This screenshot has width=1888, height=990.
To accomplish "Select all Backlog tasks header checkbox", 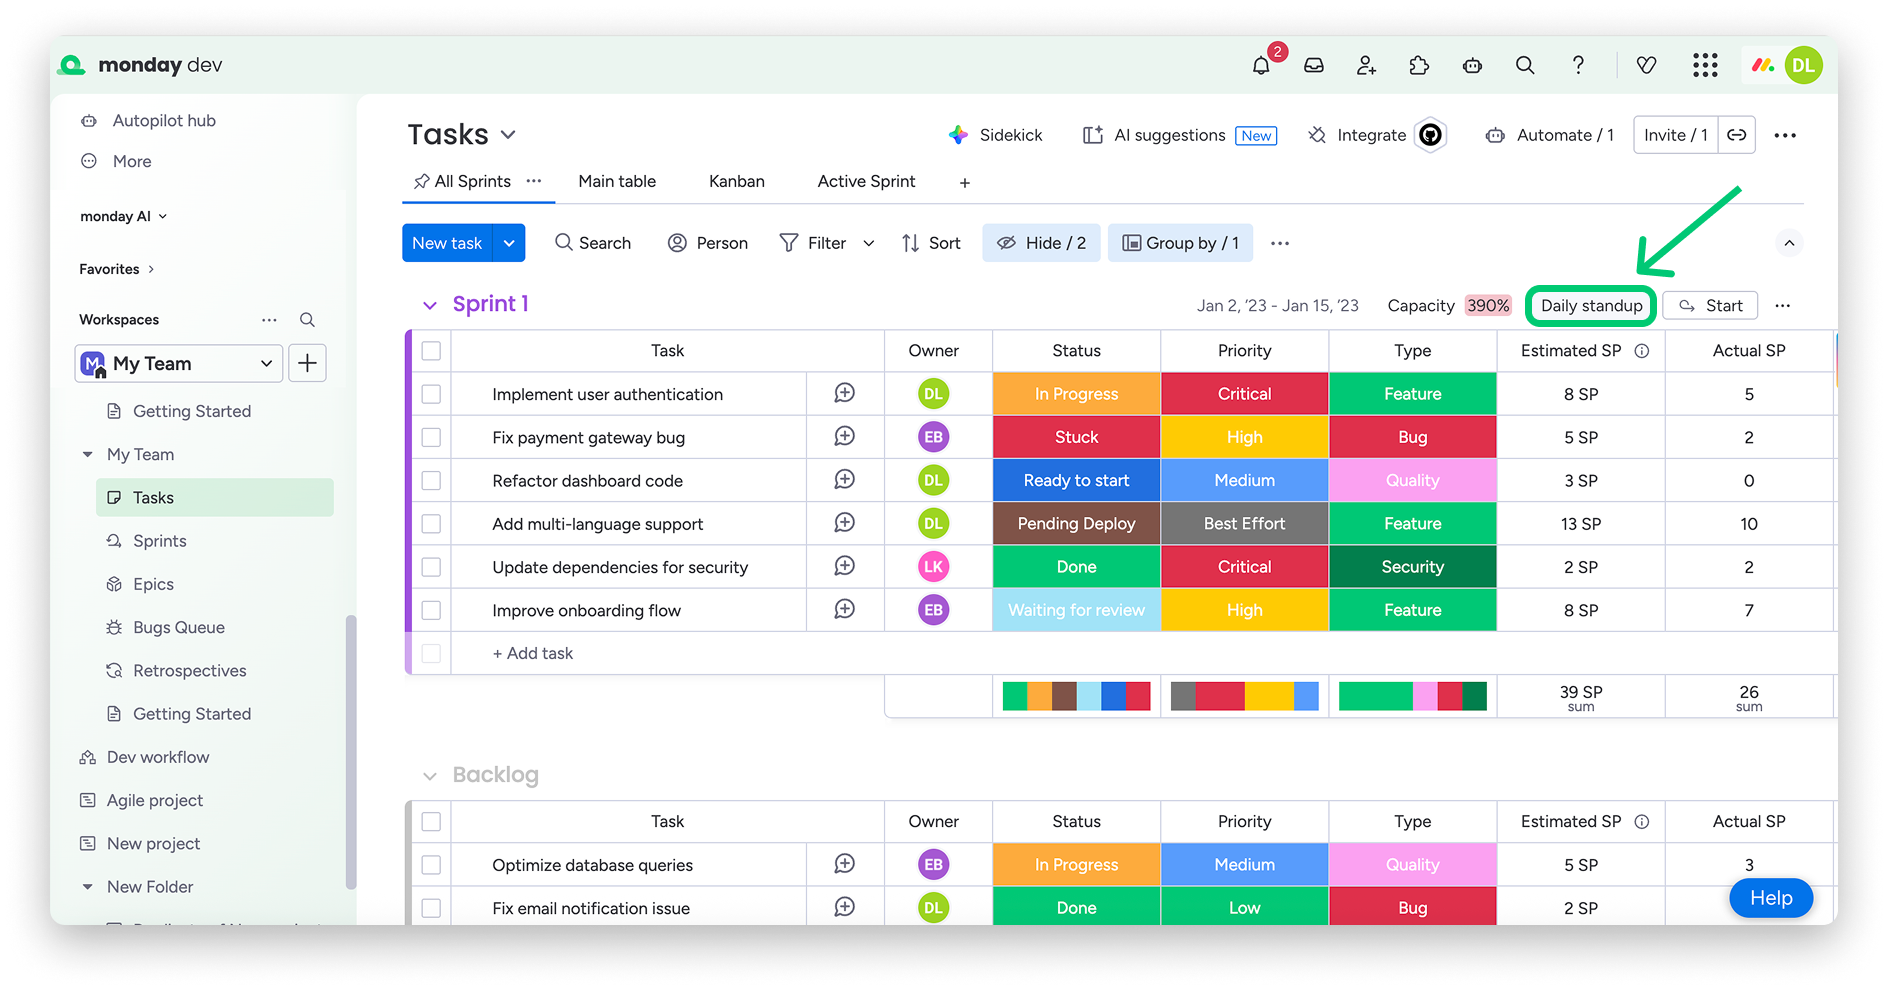I will point(431,821).
